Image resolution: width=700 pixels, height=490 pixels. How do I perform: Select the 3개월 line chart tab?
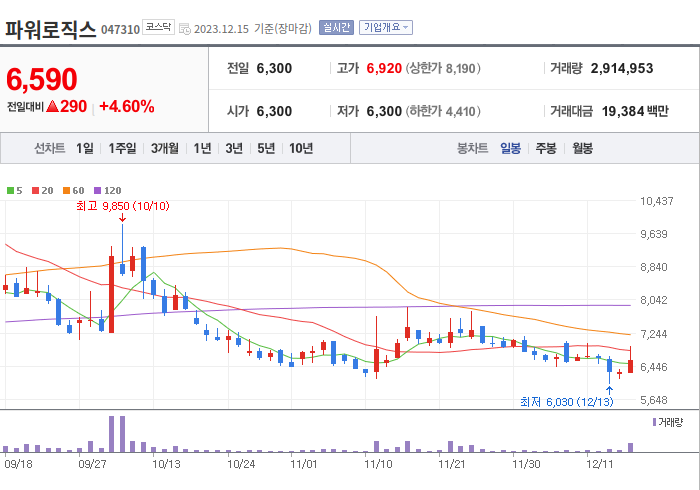pos(165,148)
